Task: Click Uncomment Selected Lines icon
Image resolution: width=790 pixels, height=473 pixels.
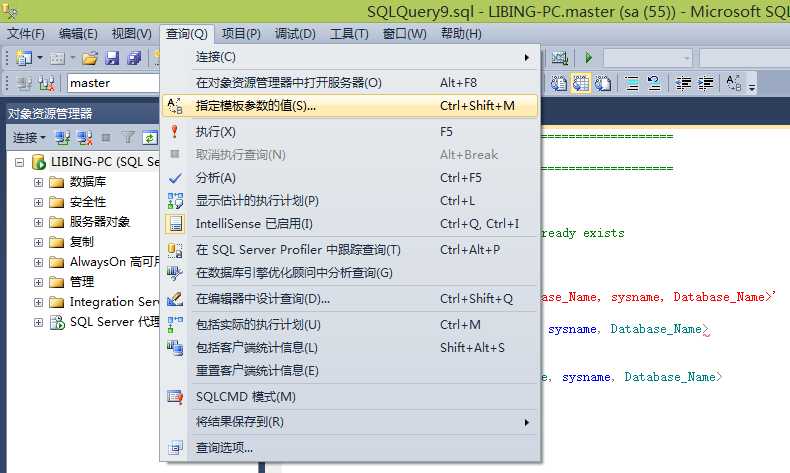Action: click(653, 83)
